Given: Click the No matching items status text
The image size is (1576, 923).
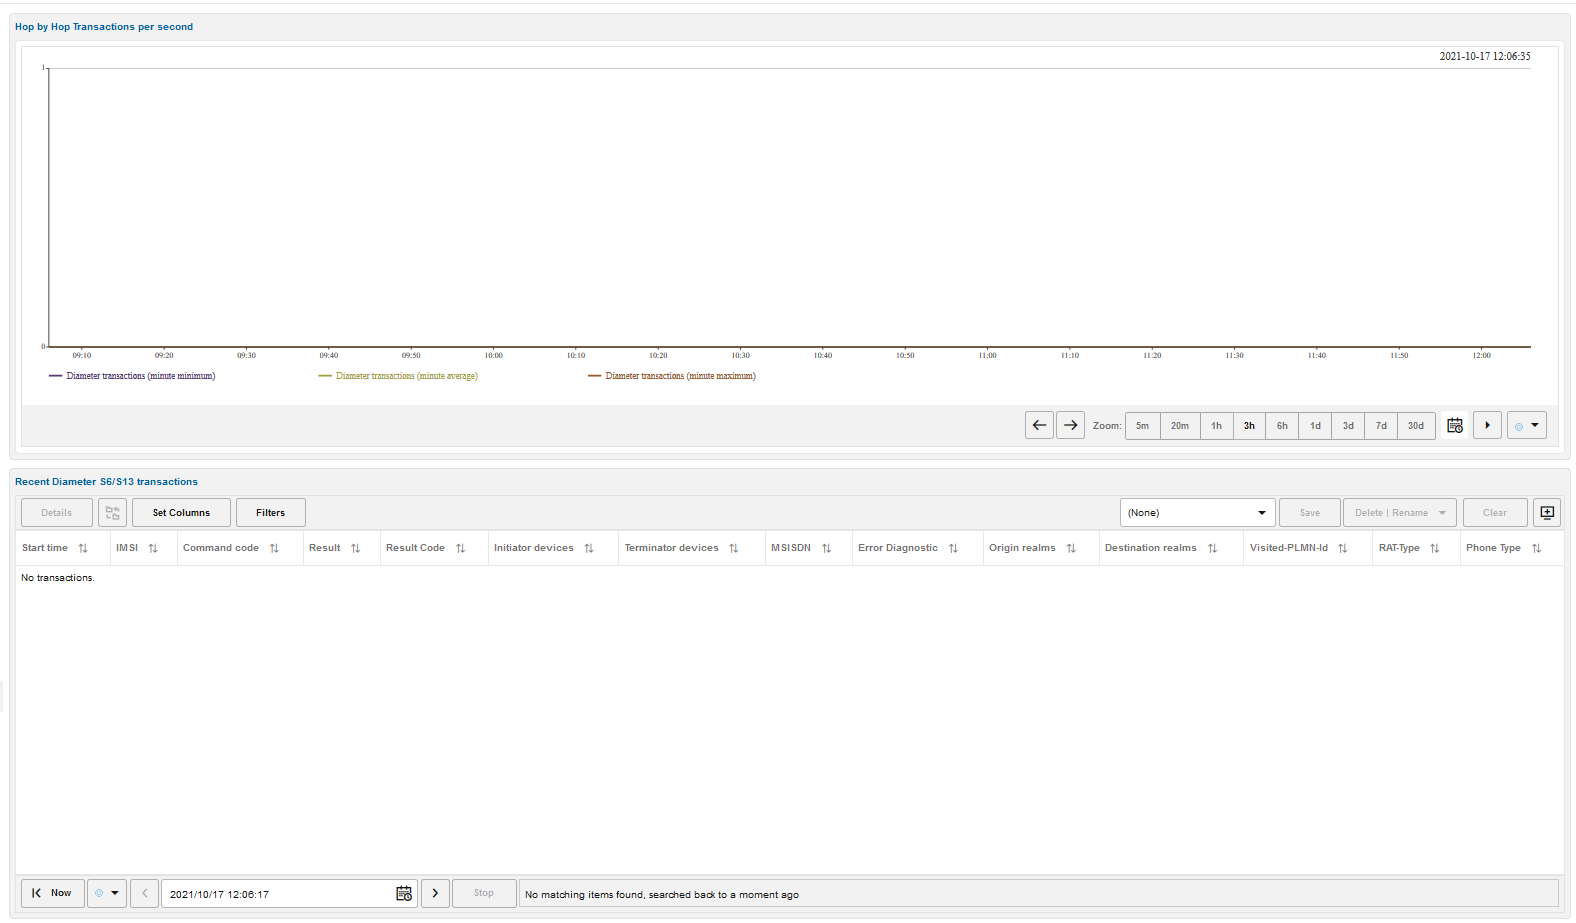Looking at the screenshot, I should (662, 895).
